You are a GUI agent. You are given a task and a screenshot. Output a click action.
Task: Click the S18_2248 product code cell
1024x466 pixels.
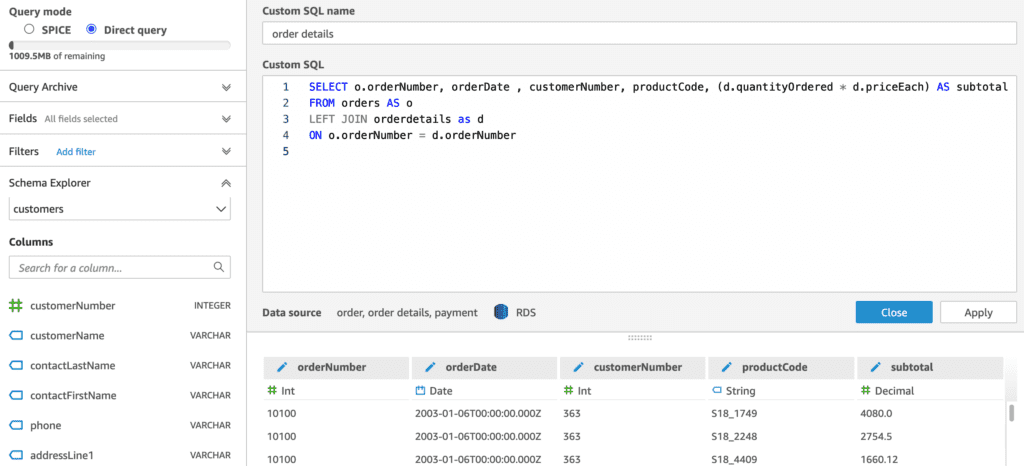pyautogui.click(x=735, y=436)
